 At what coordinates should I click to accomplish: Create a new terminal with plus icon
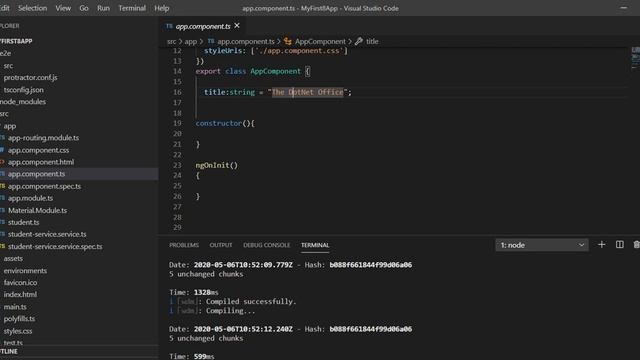601,244
